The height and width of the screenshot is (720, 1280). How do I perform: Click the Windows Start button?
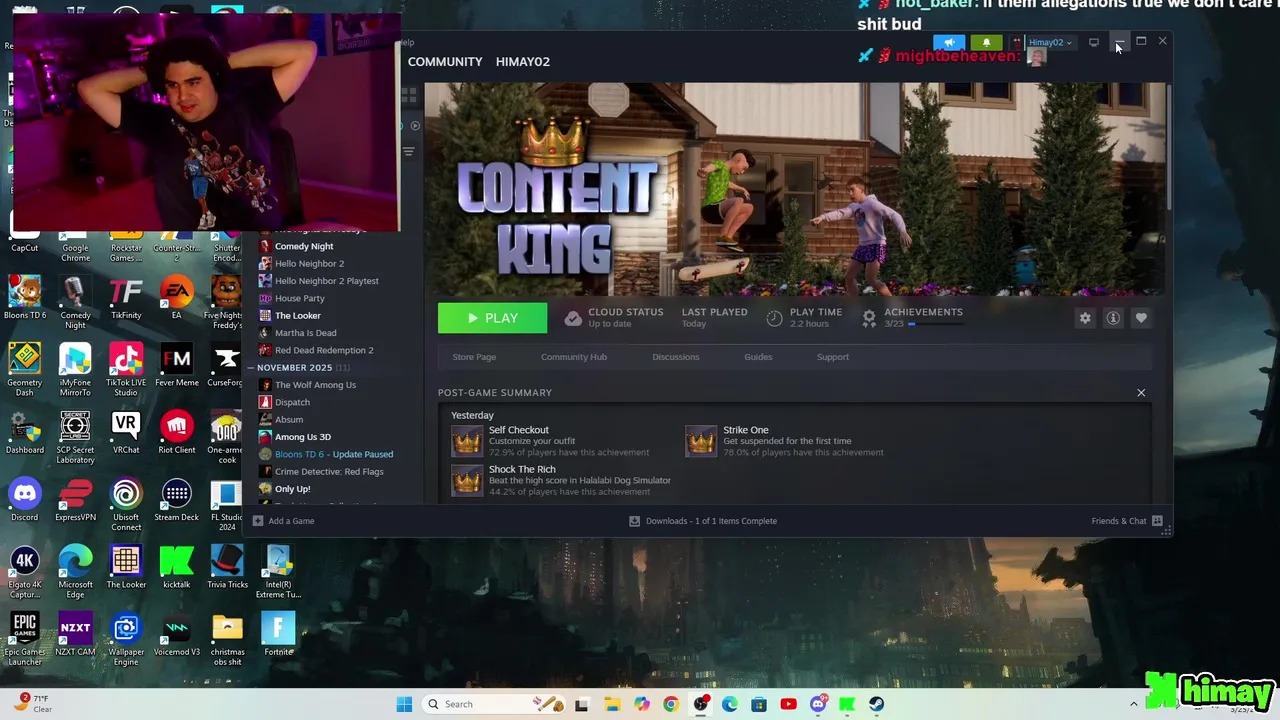click(x=404, y=704)
